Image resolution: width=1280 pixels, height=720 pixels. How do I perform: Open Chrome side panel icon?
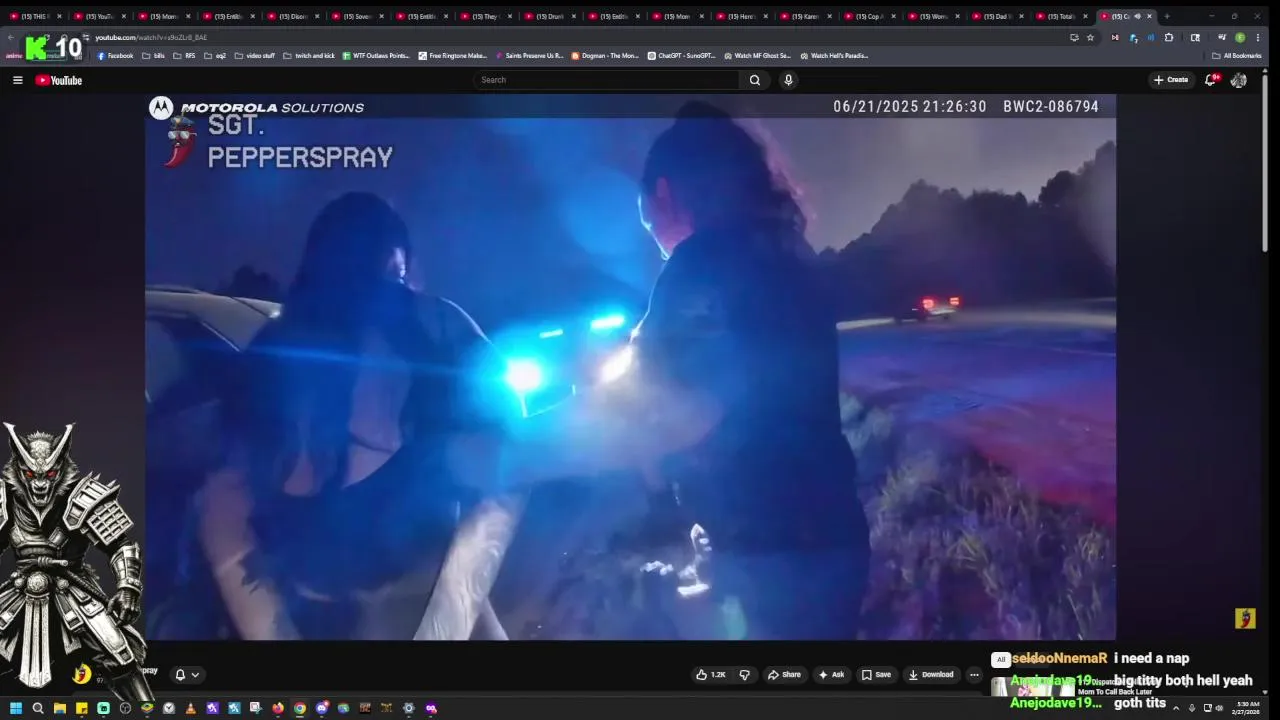(x=1195, y=38)
